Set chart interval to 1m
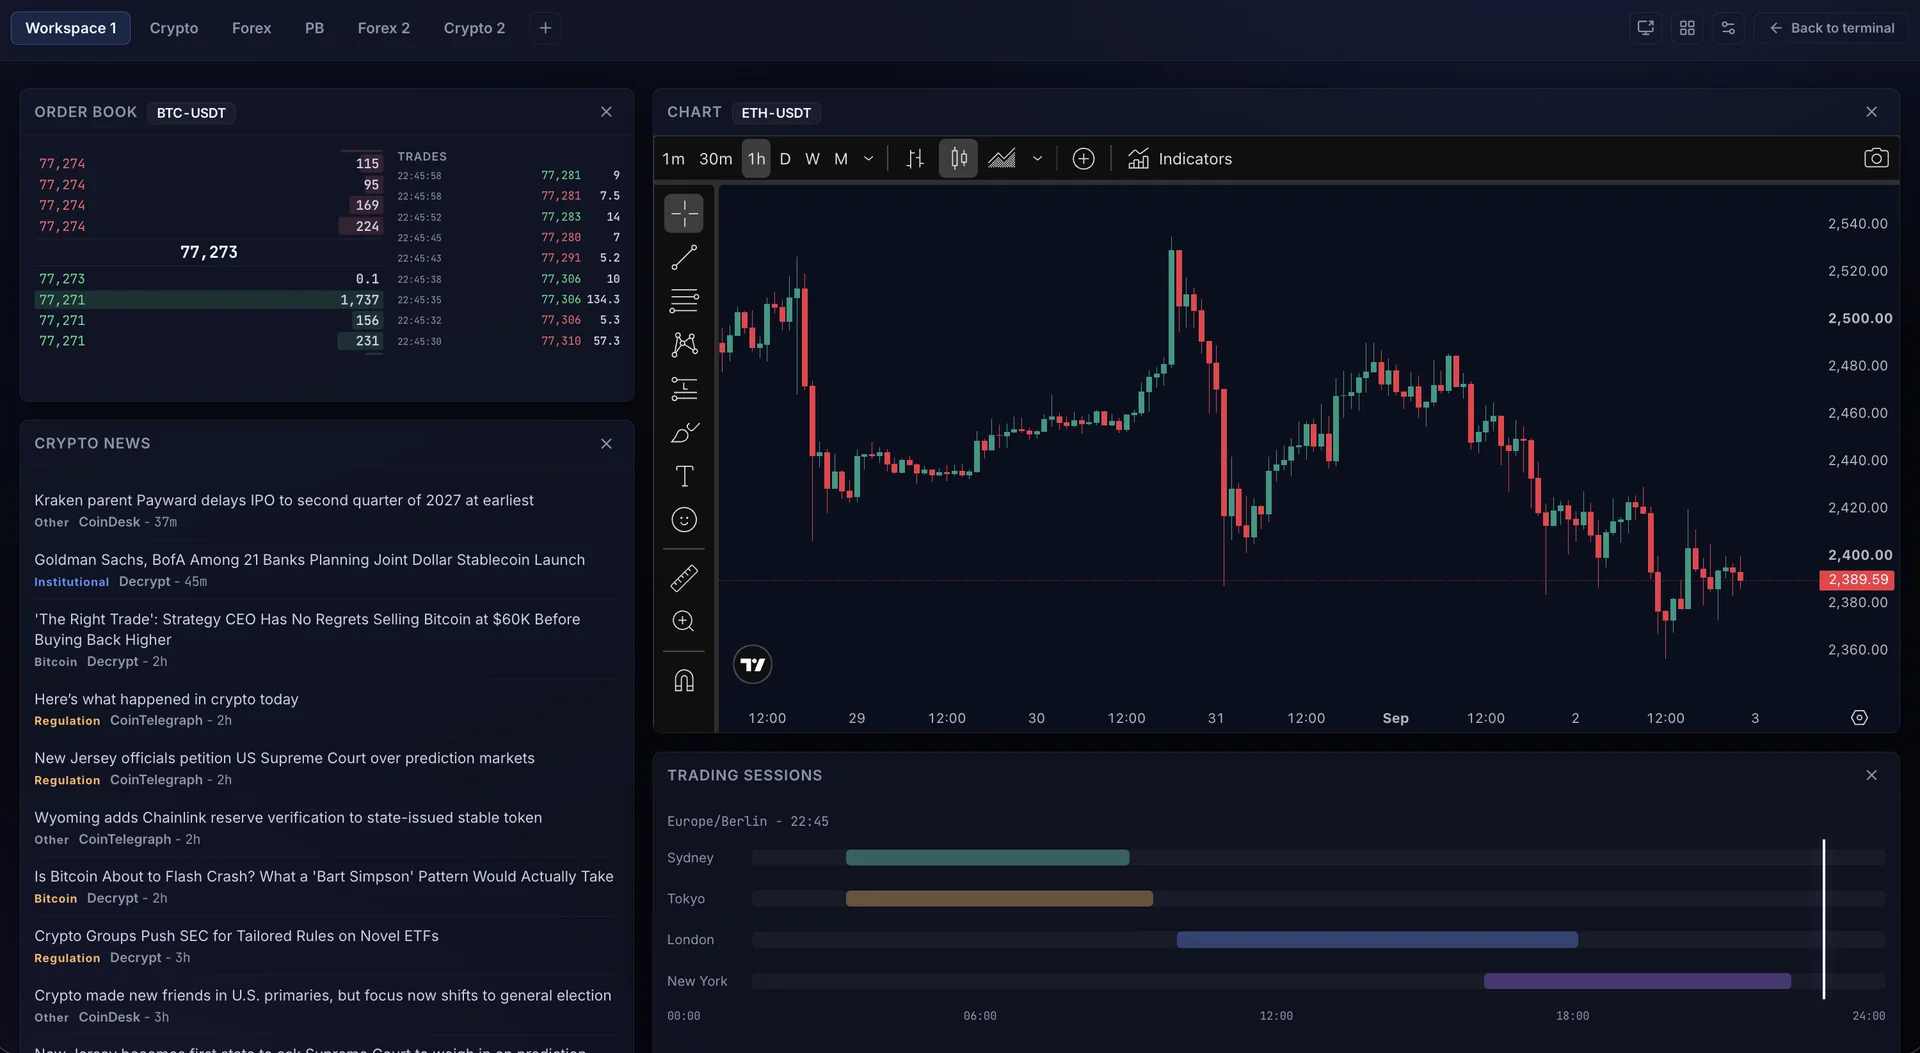The image size is (1920, 1053). 673,159
